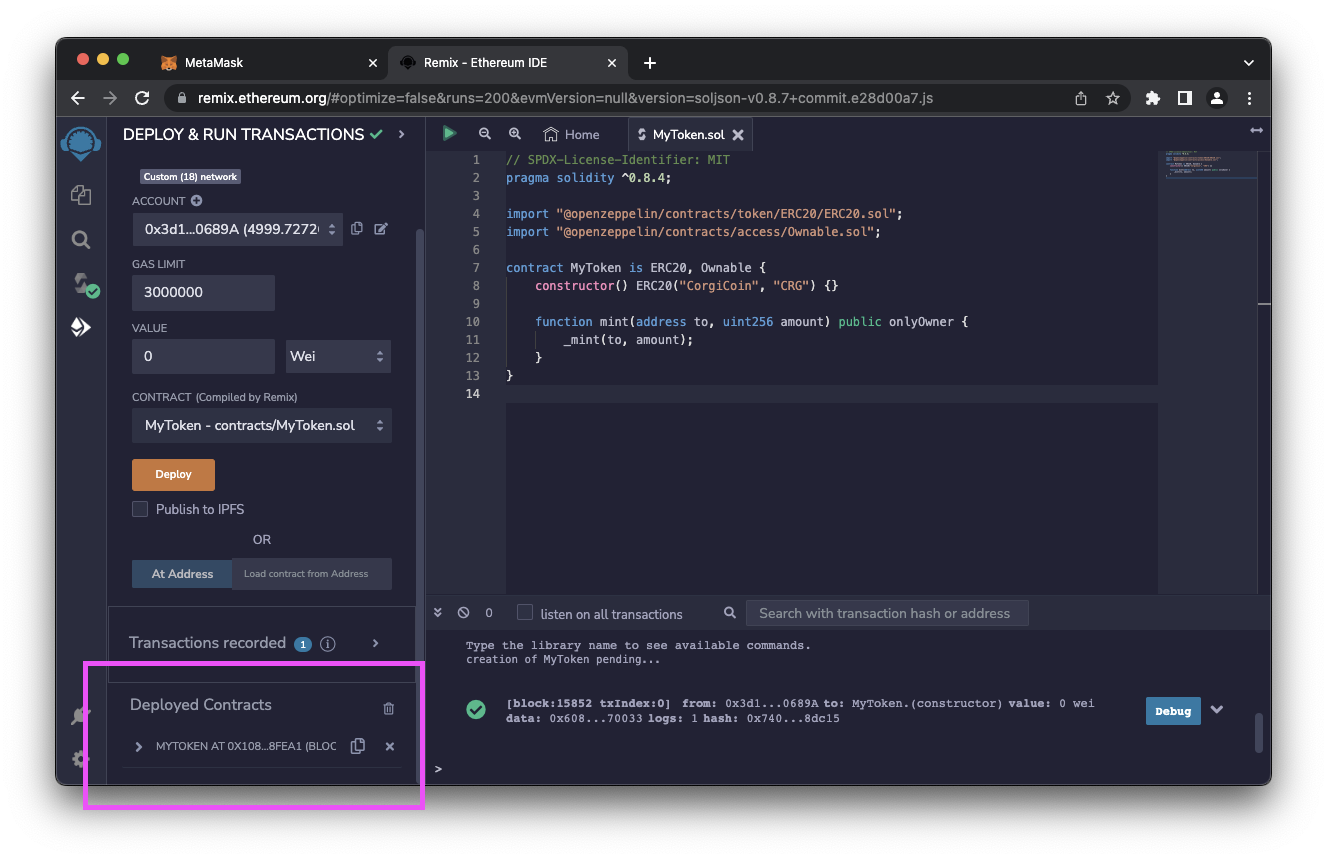The height and width of the screenshot is (859, 1327).
Task: Zoom out the editor font
Action: (485, 133)
